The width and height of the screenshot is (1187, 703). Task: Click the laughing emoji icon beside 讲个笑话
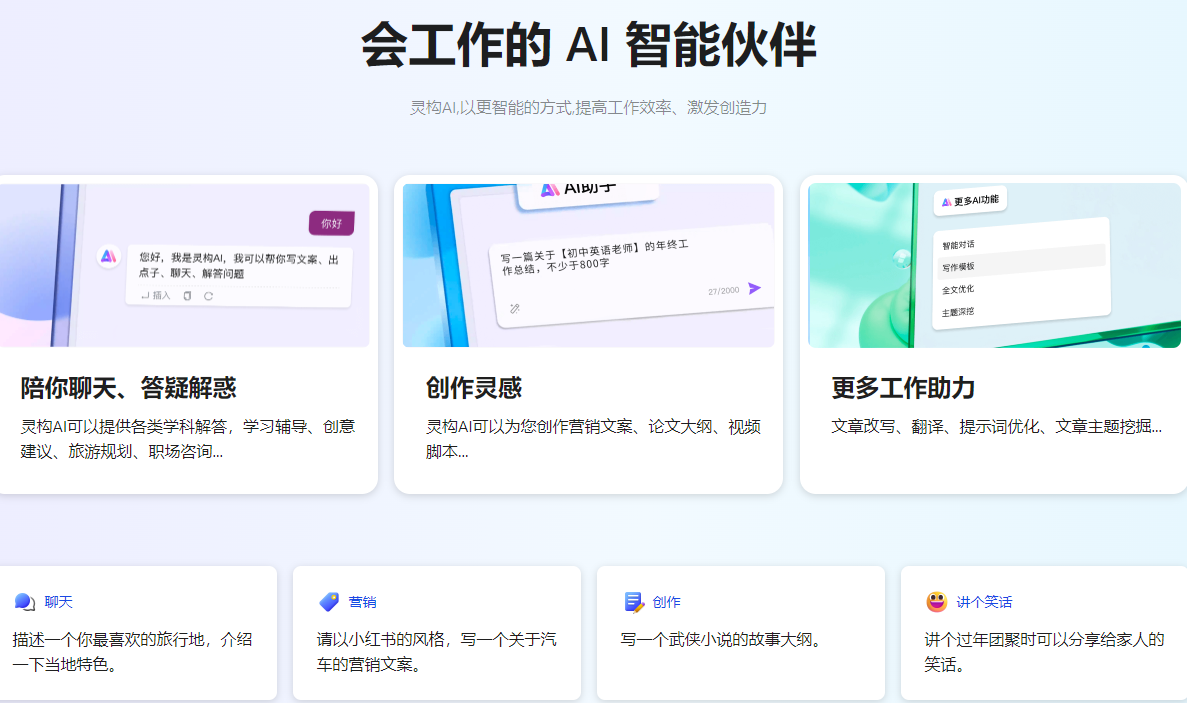(937, 602)
